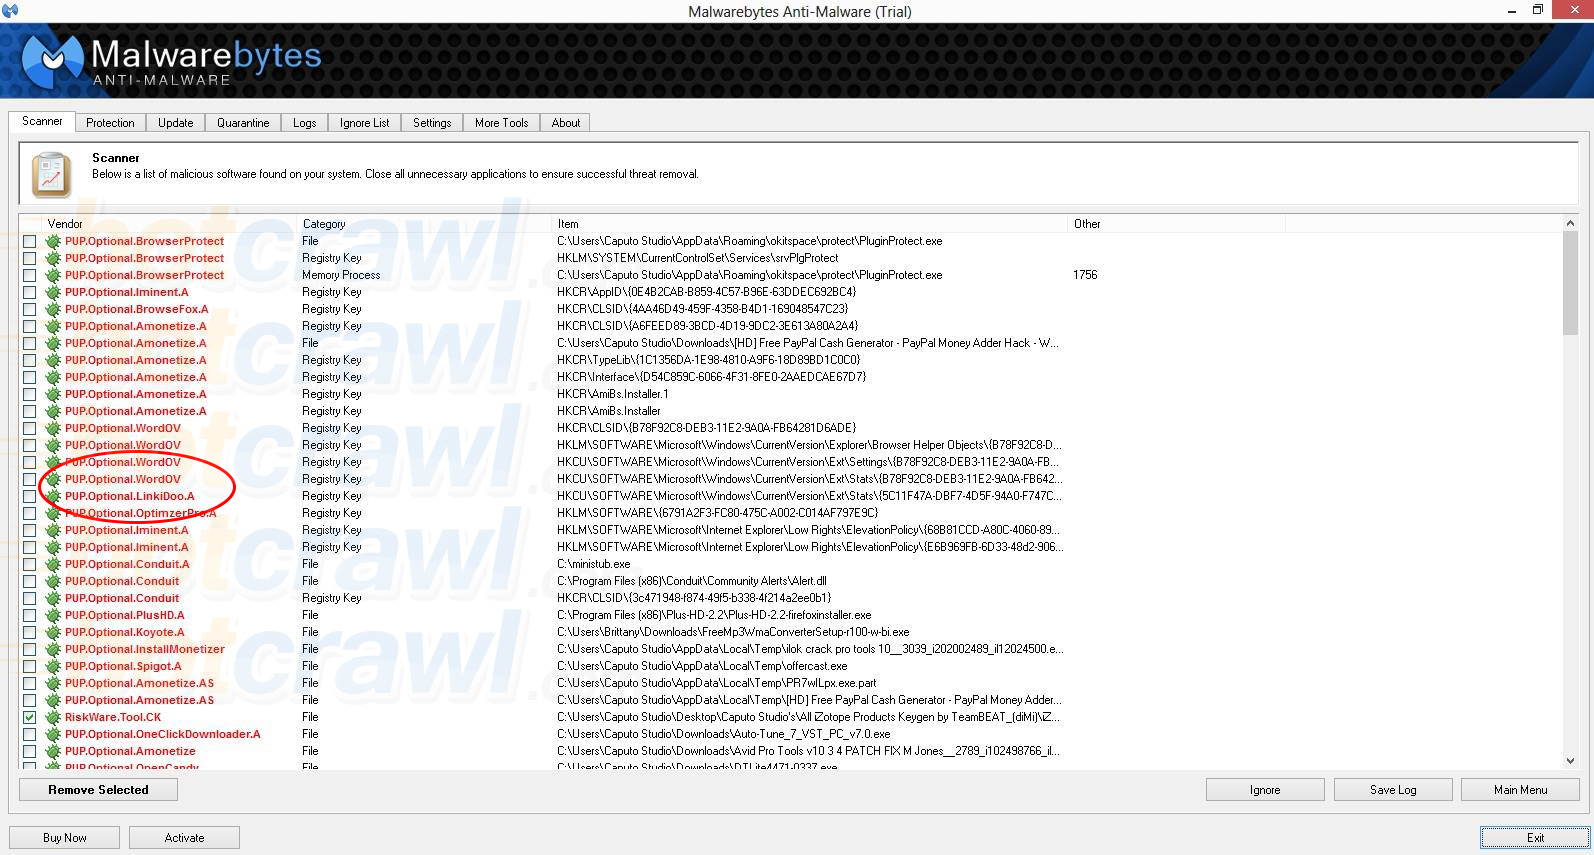Click the bug icon beside PUP.Optional.OptimzerPro.A

pos(53,513)
